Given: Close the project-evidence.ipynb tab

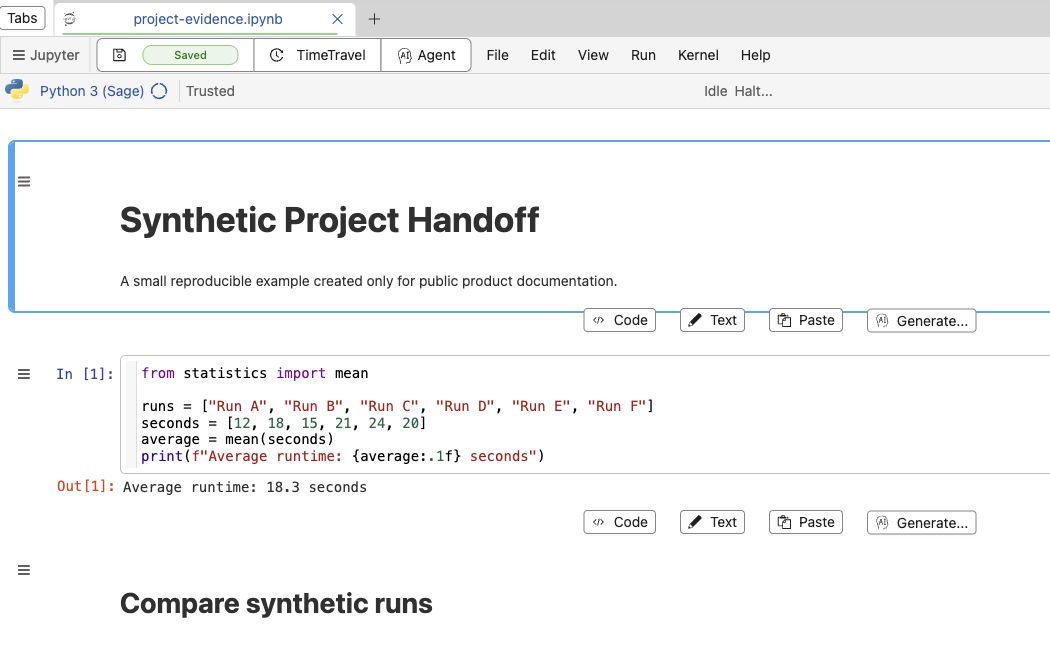Looking at the screenshot, I should (x=338, y=19).
